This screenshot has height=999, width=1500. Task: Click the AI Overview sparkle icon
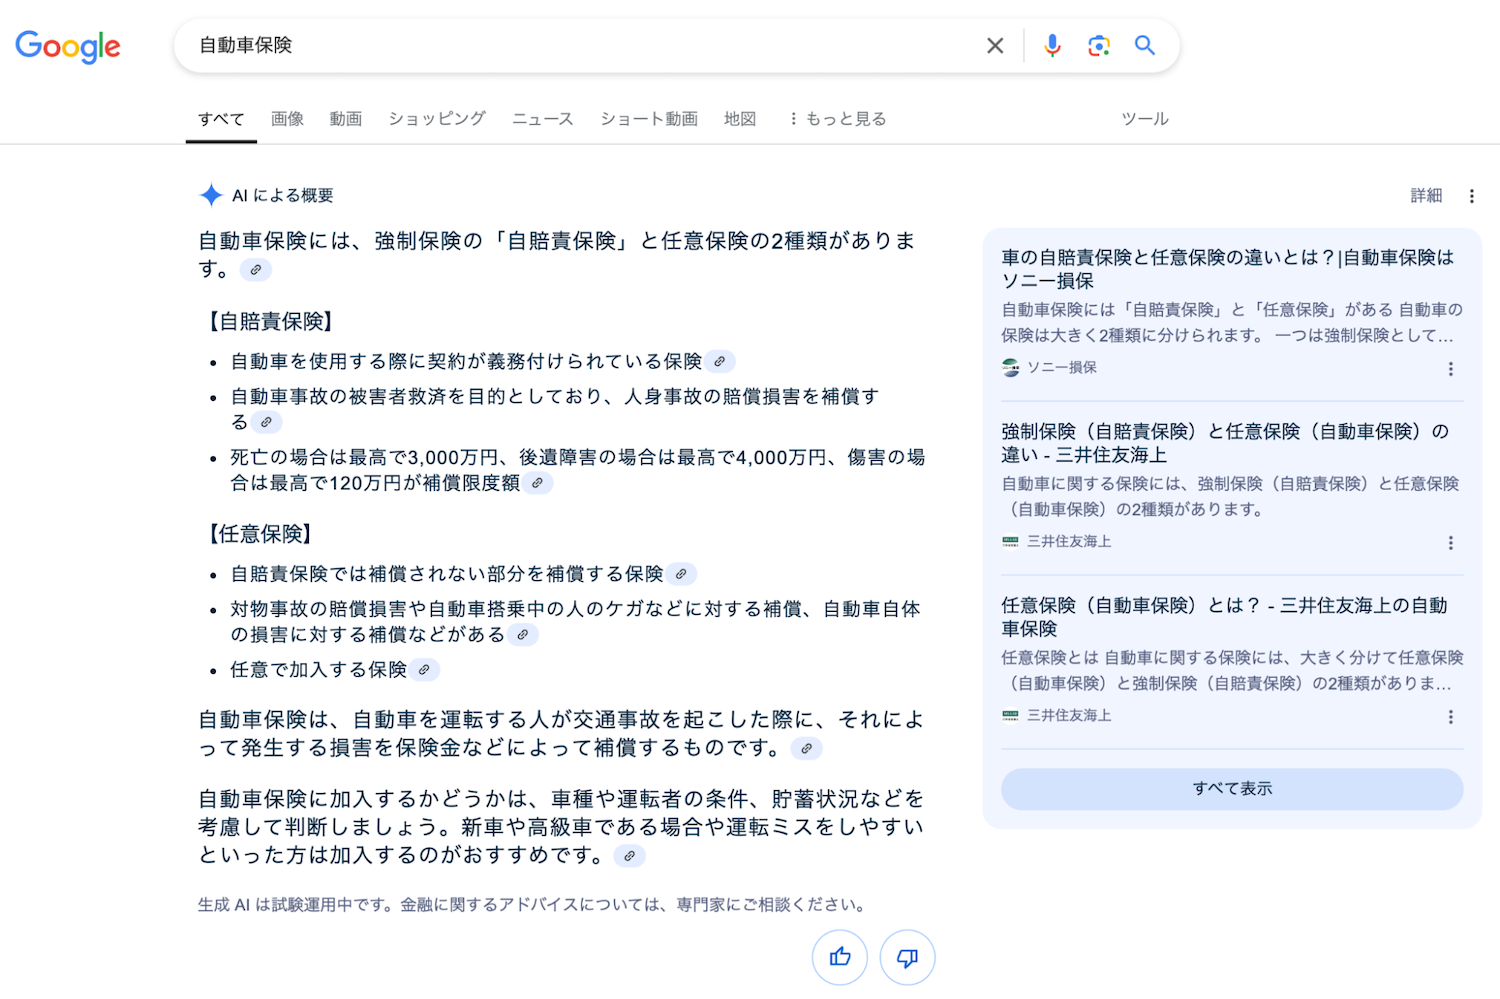coord(210,195)
